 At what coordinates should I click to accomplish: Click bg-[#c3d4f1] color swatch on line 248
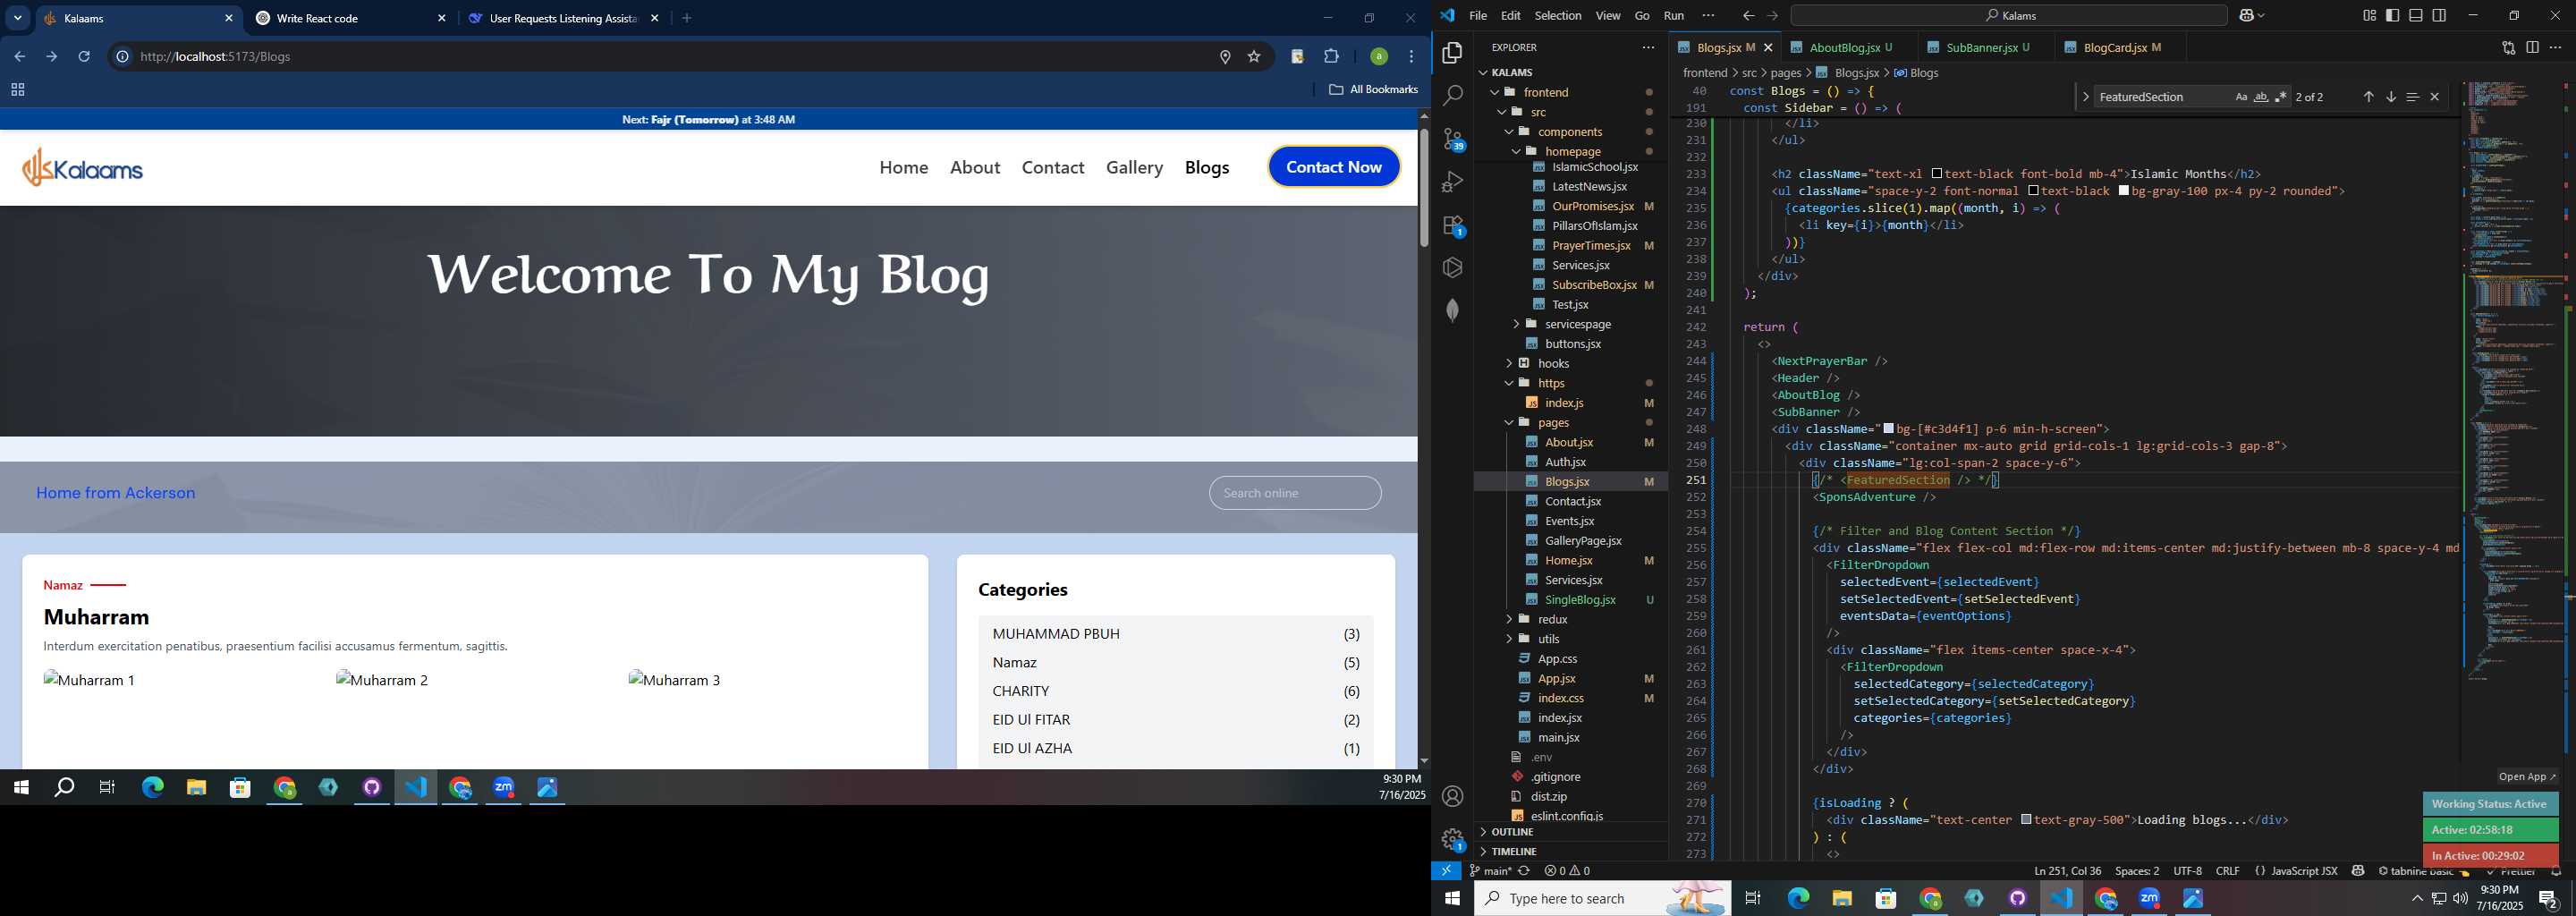pyautogui.click(x=1889, y=429)
